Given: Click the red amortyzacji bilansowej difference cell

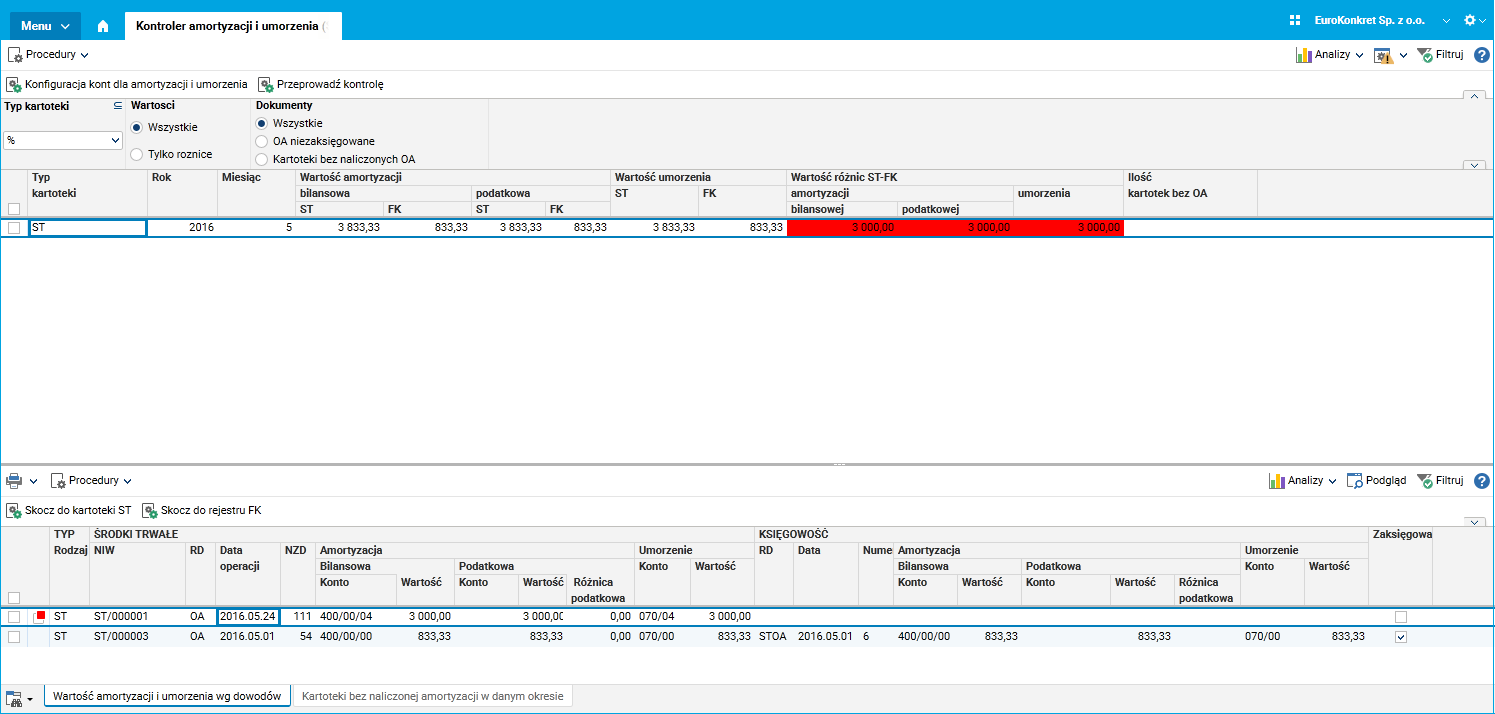Looking at the screenshot, I should point(842,228).
